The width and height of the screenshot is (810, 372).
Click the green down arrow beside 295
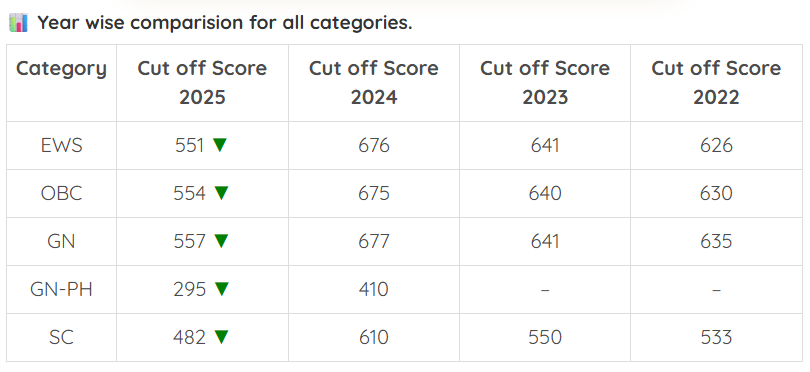point(222,289)
